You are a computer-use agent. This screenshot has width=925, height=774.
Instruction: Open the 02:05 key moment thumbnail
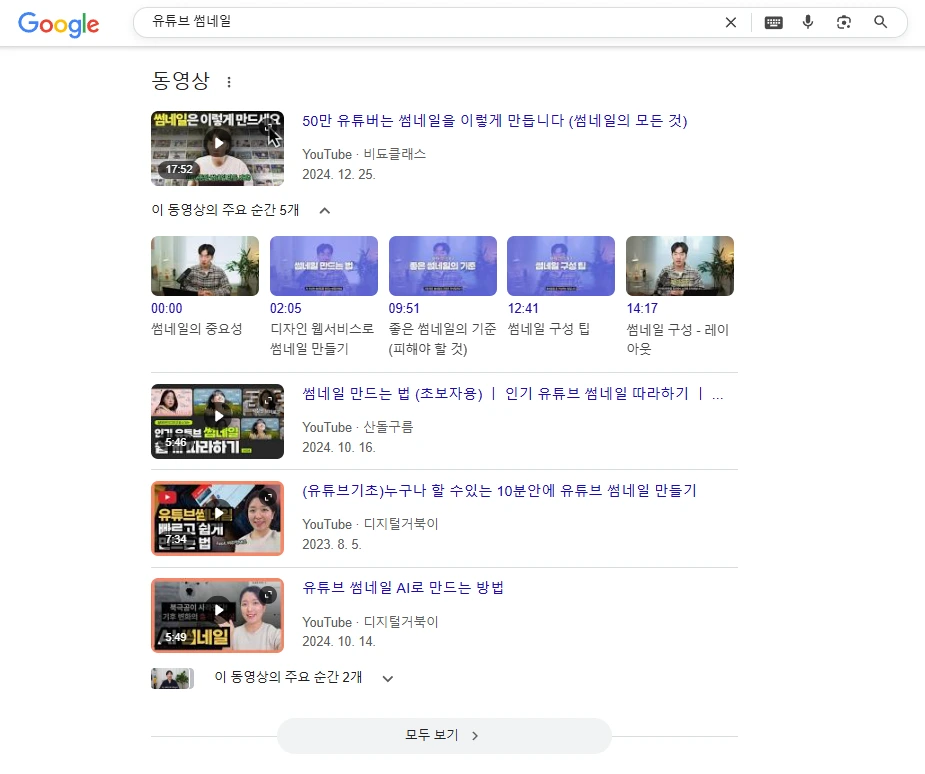[324, 265]
